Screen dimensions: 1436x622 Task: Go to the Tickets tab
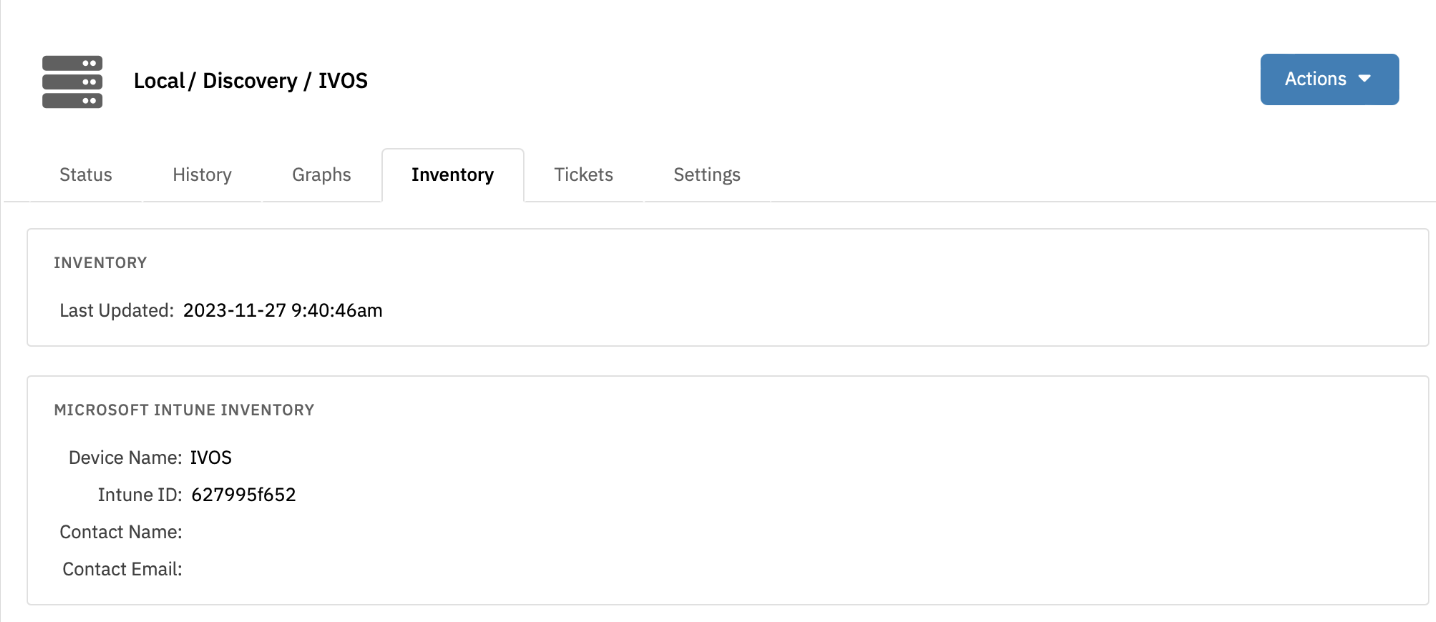pos(583,174)
